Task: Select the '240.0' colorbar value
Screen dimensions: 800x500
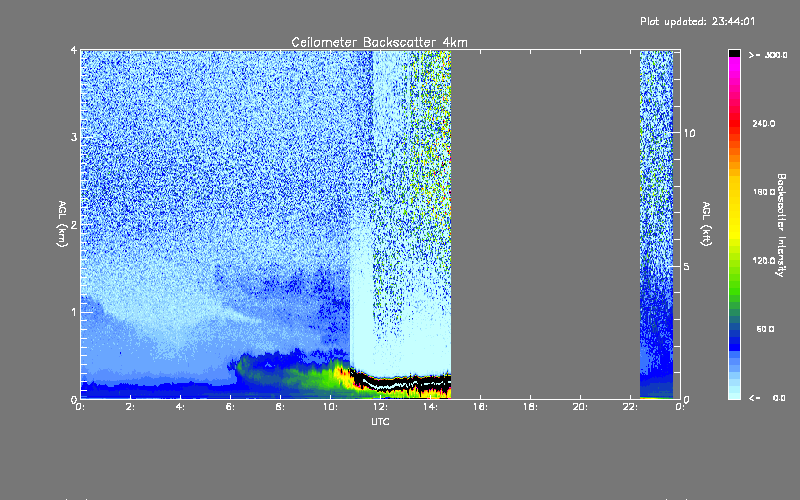Action: (764, 123)
